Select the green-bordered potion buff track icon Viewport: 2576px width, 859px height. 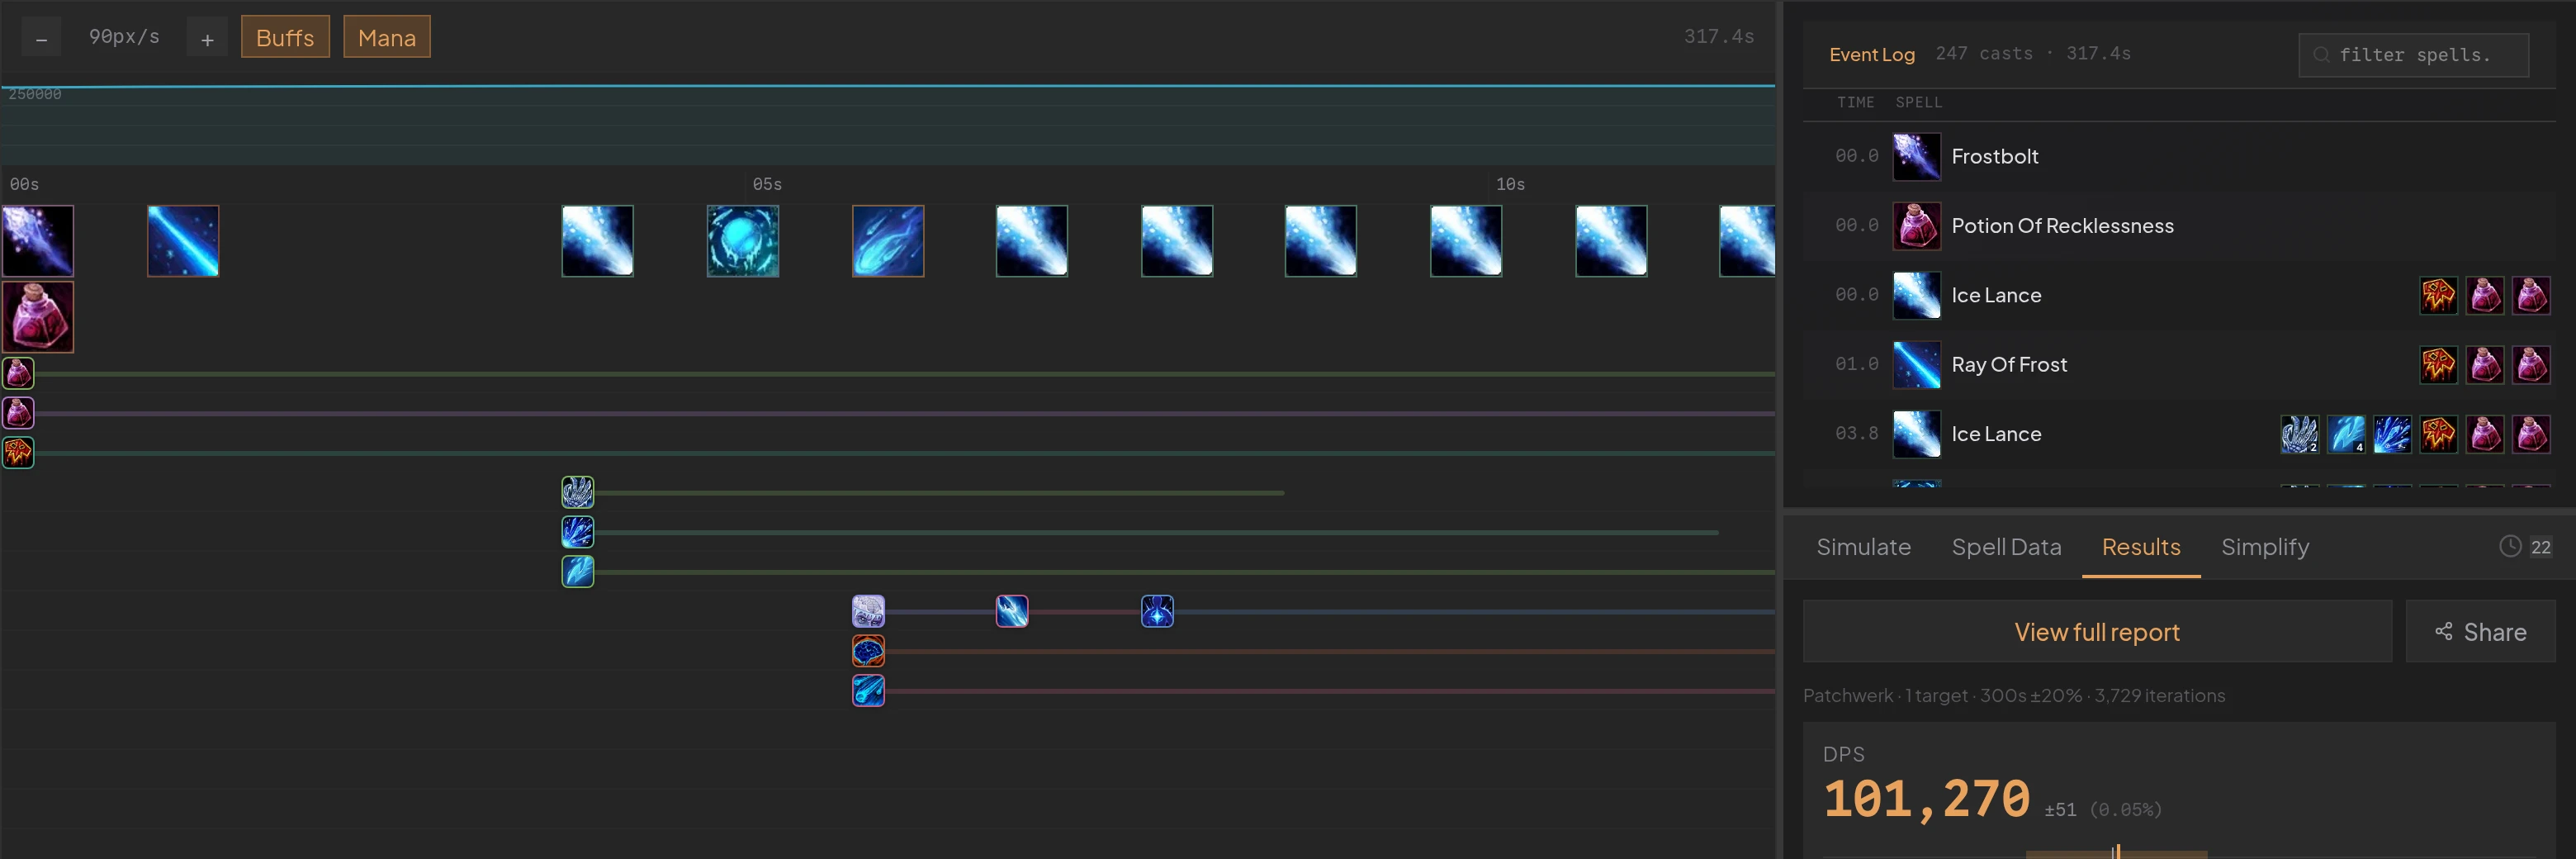point(18,373)
